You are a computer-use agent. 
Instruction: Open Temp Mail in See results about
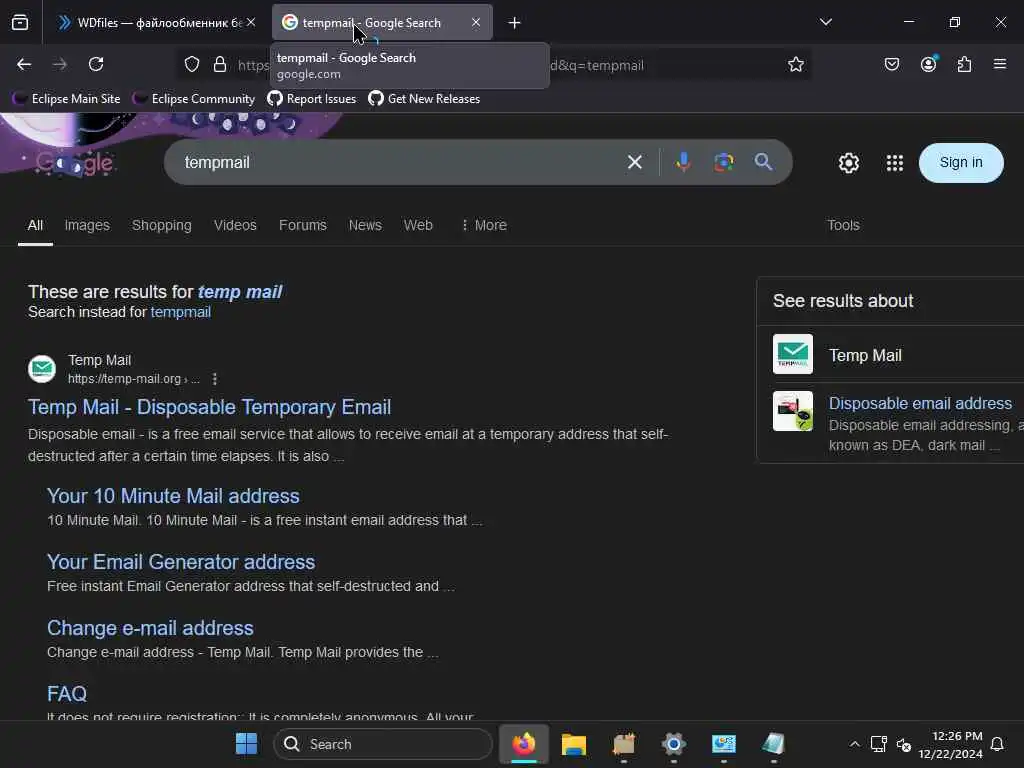865,355
